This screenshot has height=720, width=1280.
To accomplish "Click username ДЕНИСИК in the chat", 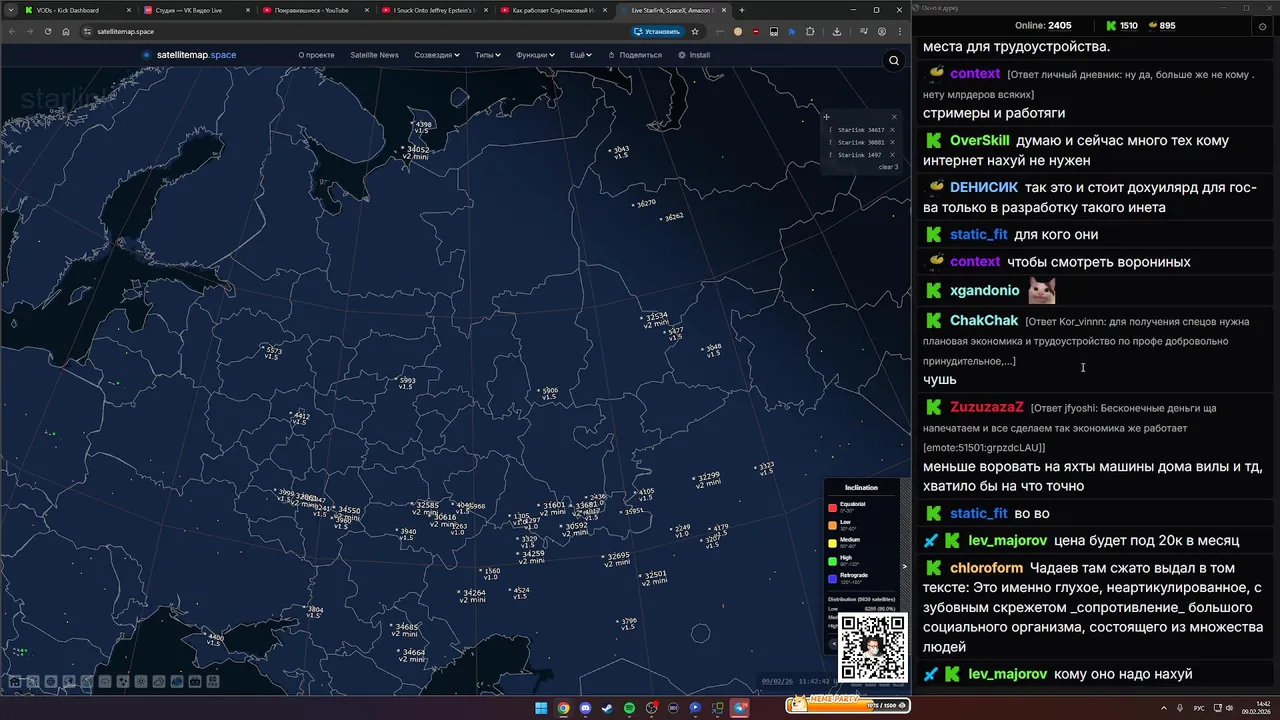I will click(984, 187).
